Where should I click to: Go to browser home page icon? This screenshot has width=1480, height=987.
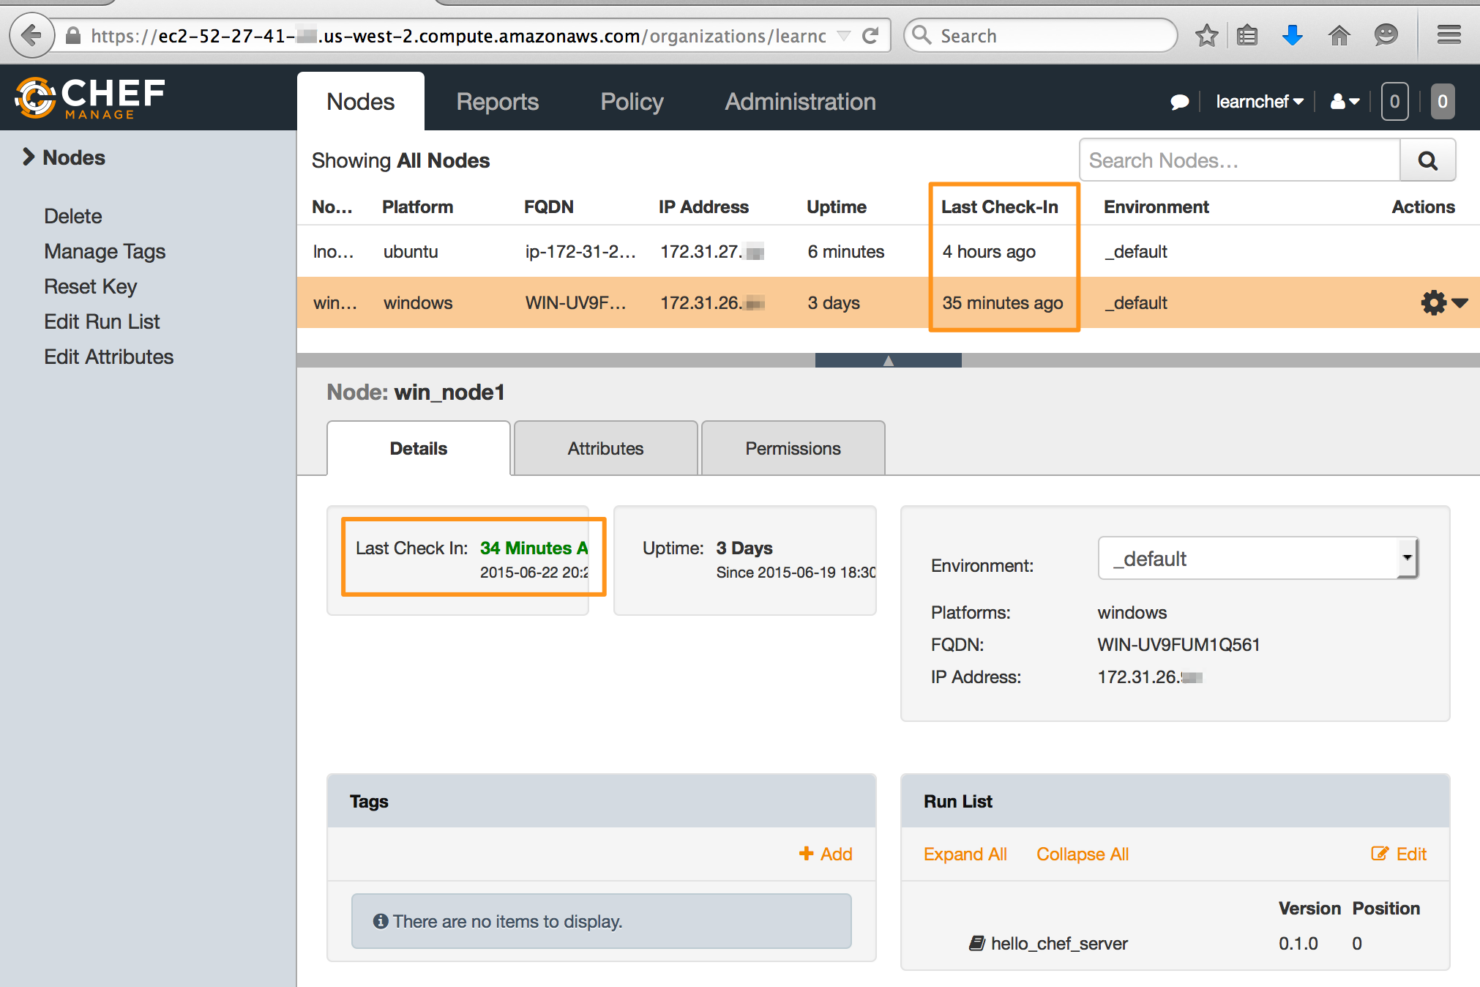click(x=1339, y=36)
